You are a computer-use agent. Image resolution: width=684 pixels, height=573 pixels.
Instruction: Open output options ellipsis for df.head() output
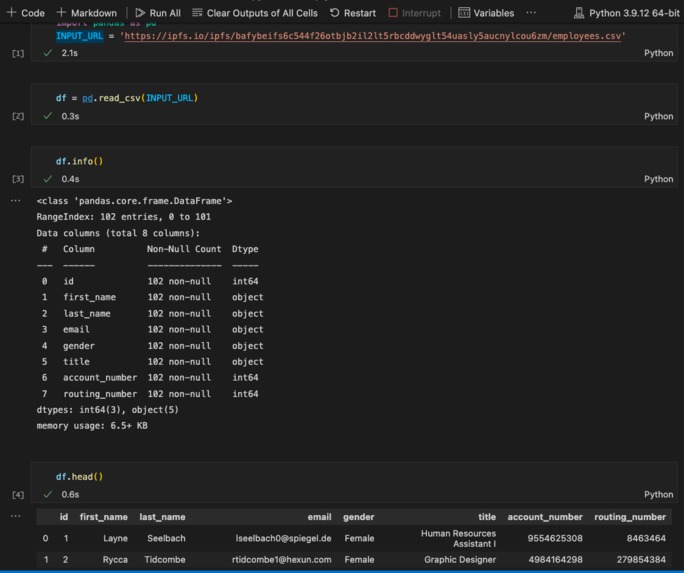click(x=16, y=516)
